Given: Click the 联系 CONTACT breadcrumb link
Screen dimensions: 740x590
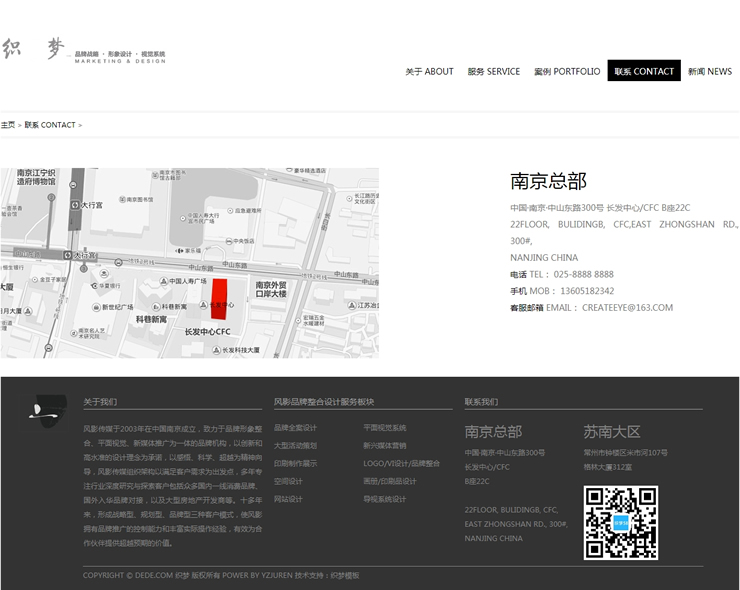Looking at the screenshot, I should click(50, 125).
